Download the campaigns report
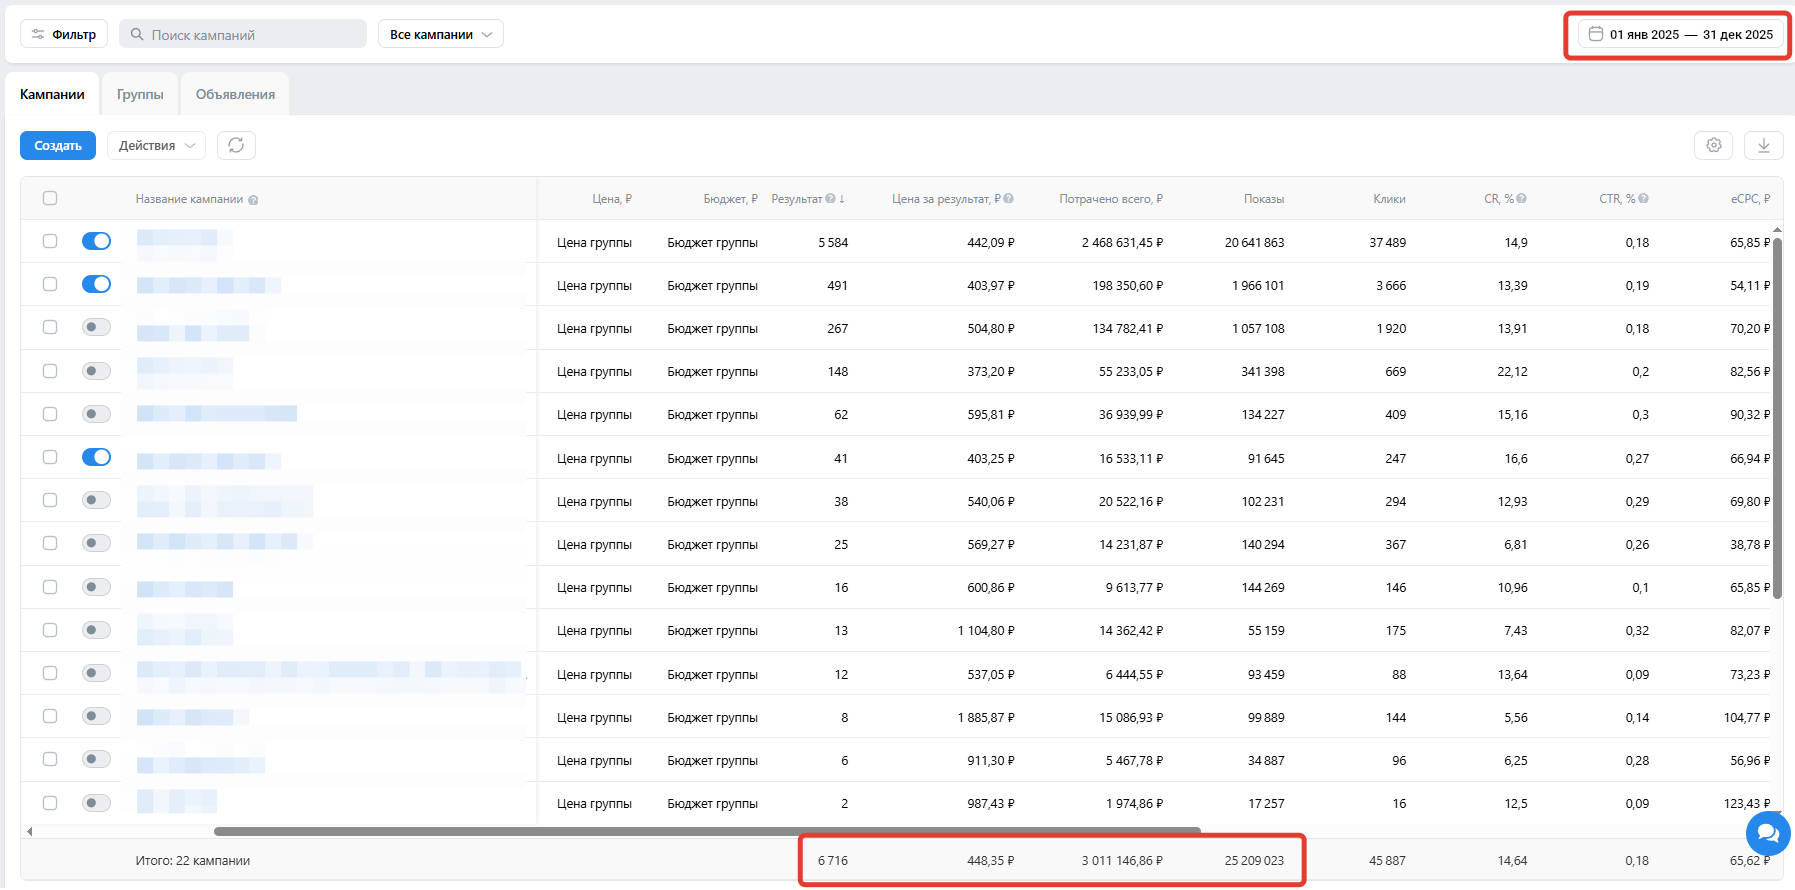Screen dimensions: 1795x890 1764,145
